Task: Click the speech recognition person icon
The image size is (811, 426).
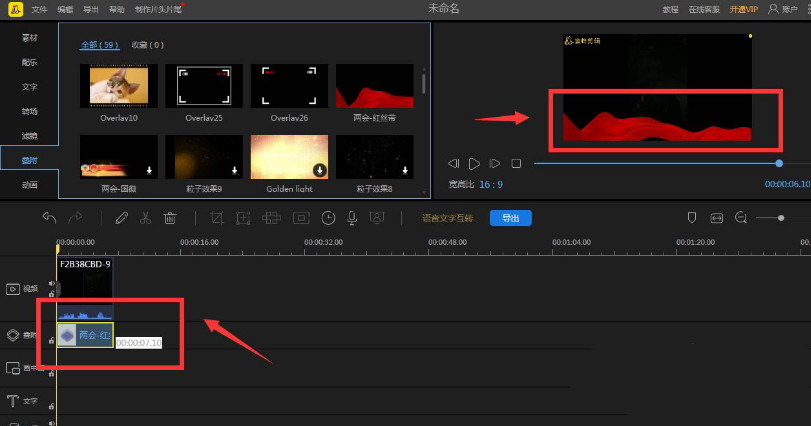Action: (377, 218)
